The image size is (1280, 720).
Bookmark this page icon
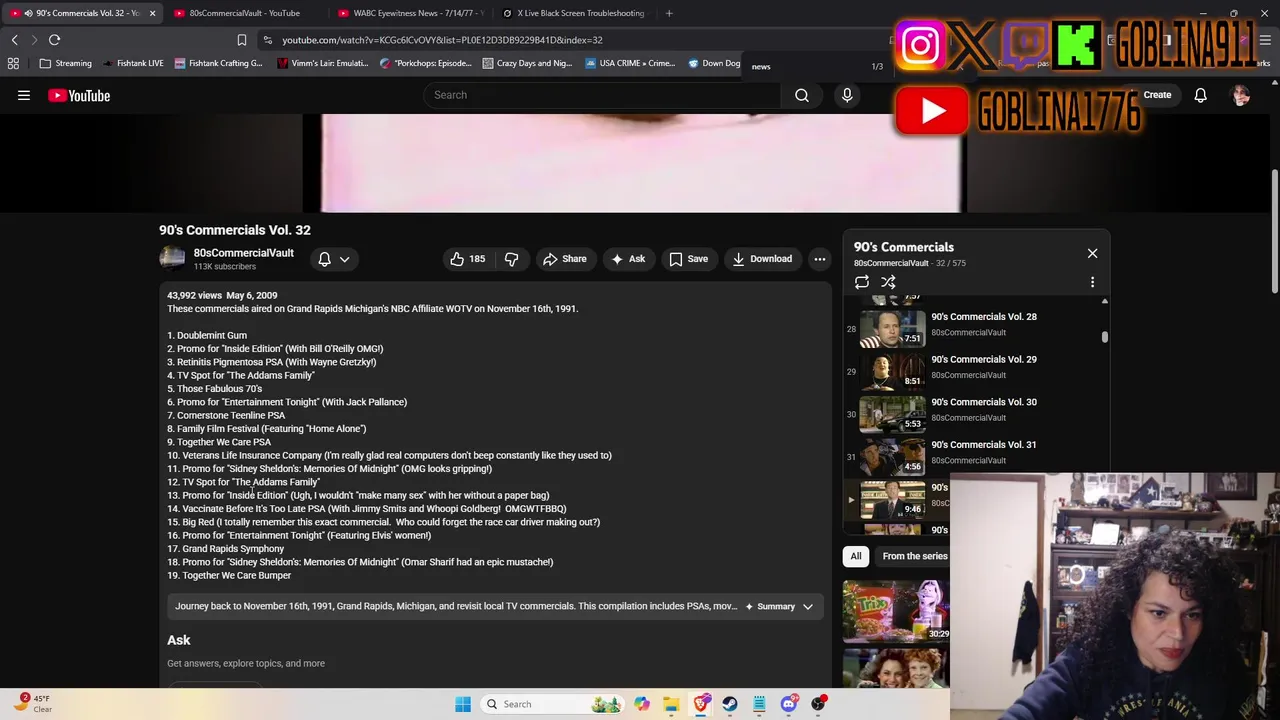coord(241,40)
